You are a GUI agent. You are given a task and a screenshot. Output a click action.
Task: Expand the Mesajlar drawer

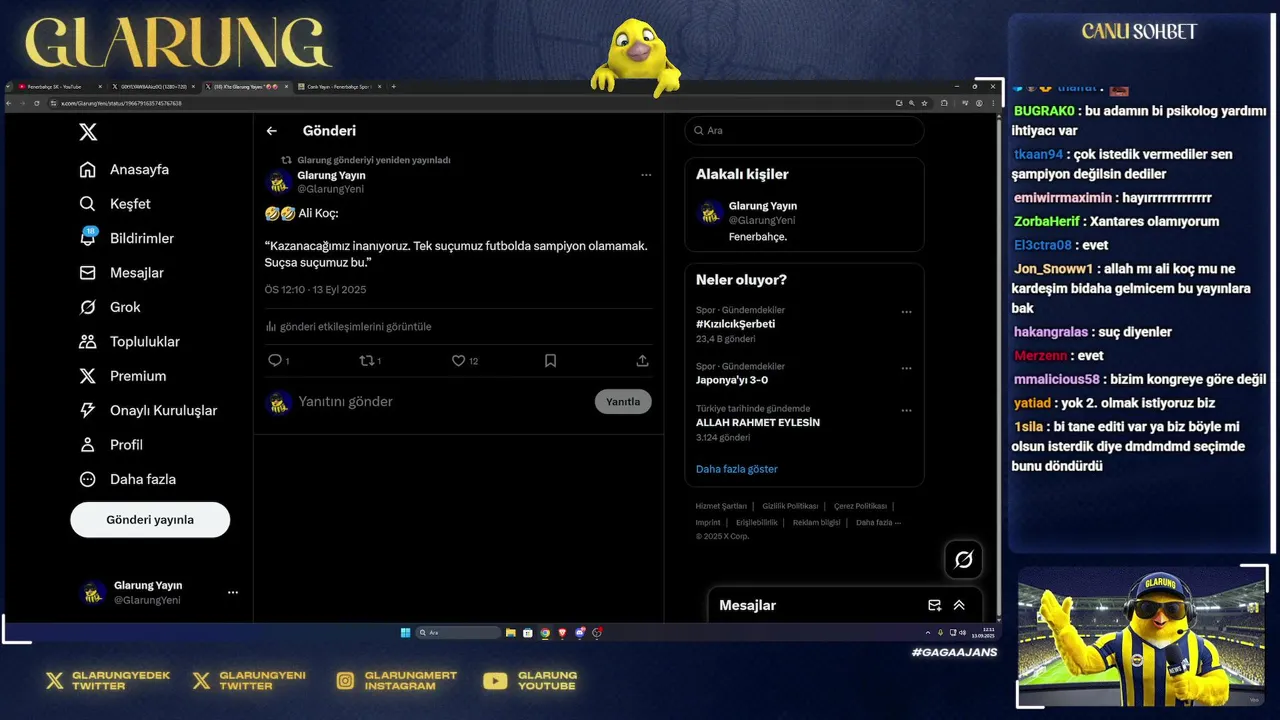point(959,605)
